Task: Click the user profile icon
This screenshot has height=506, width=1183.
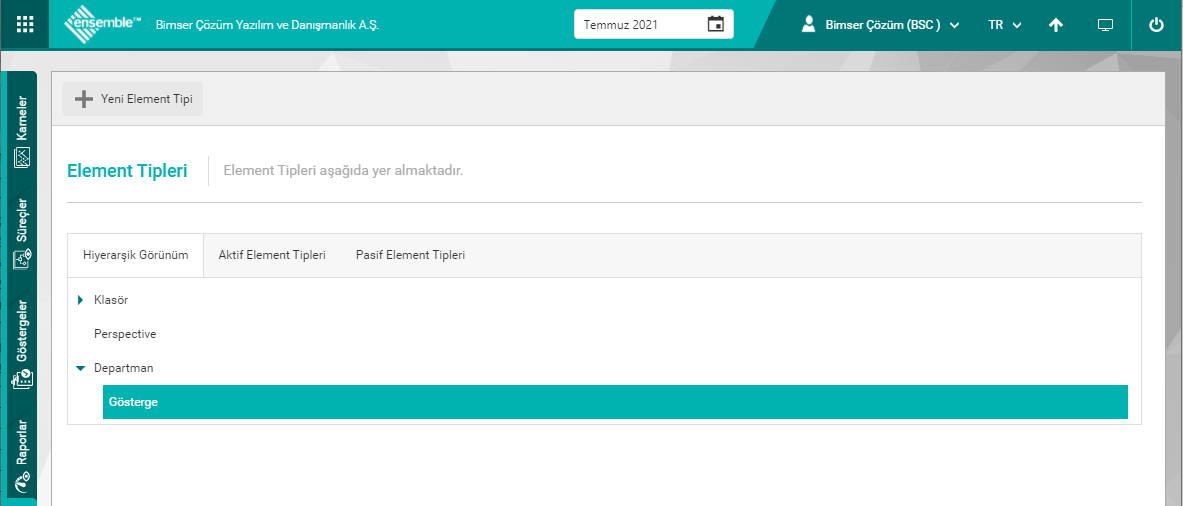Action: pos(809,24)
